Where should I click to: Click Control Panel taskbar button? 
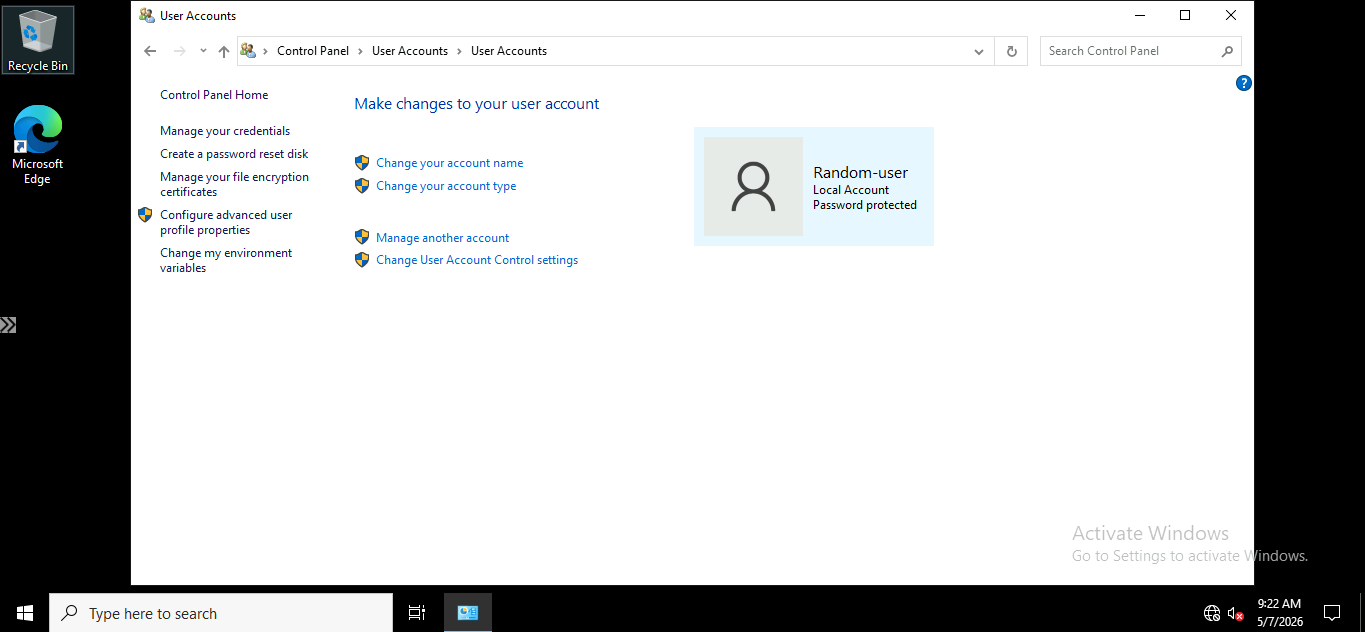tap(468, 613)
